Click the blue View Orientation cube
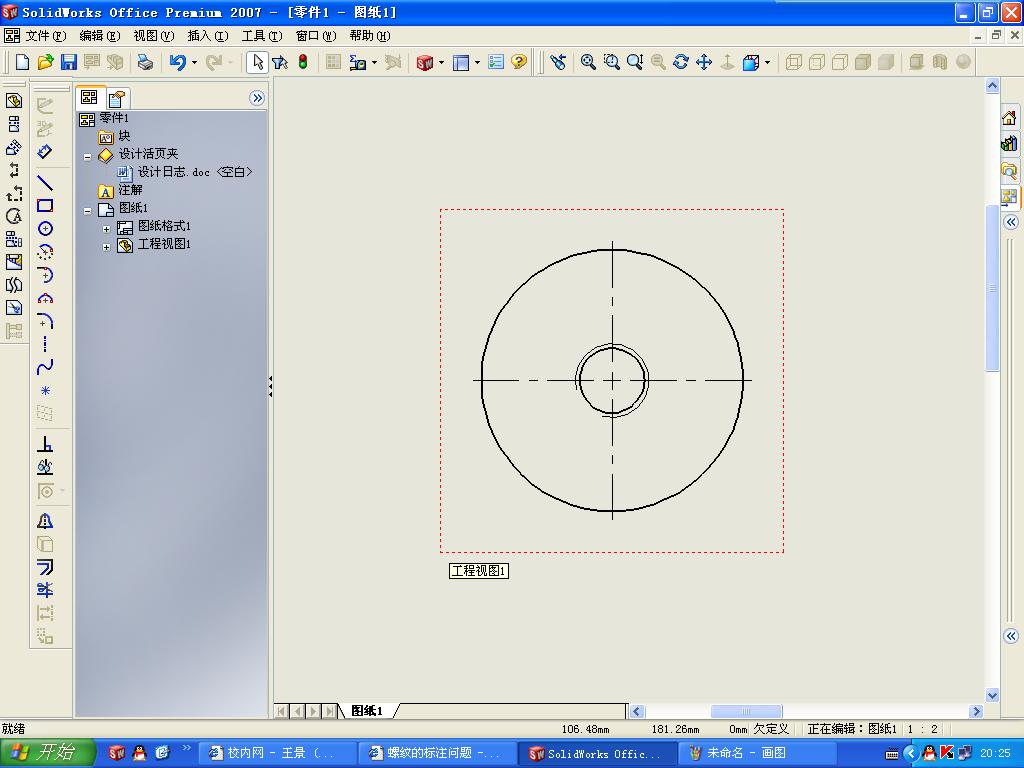Image resolution: width=1024 pixels, height=768 pixels. point(750,62)
